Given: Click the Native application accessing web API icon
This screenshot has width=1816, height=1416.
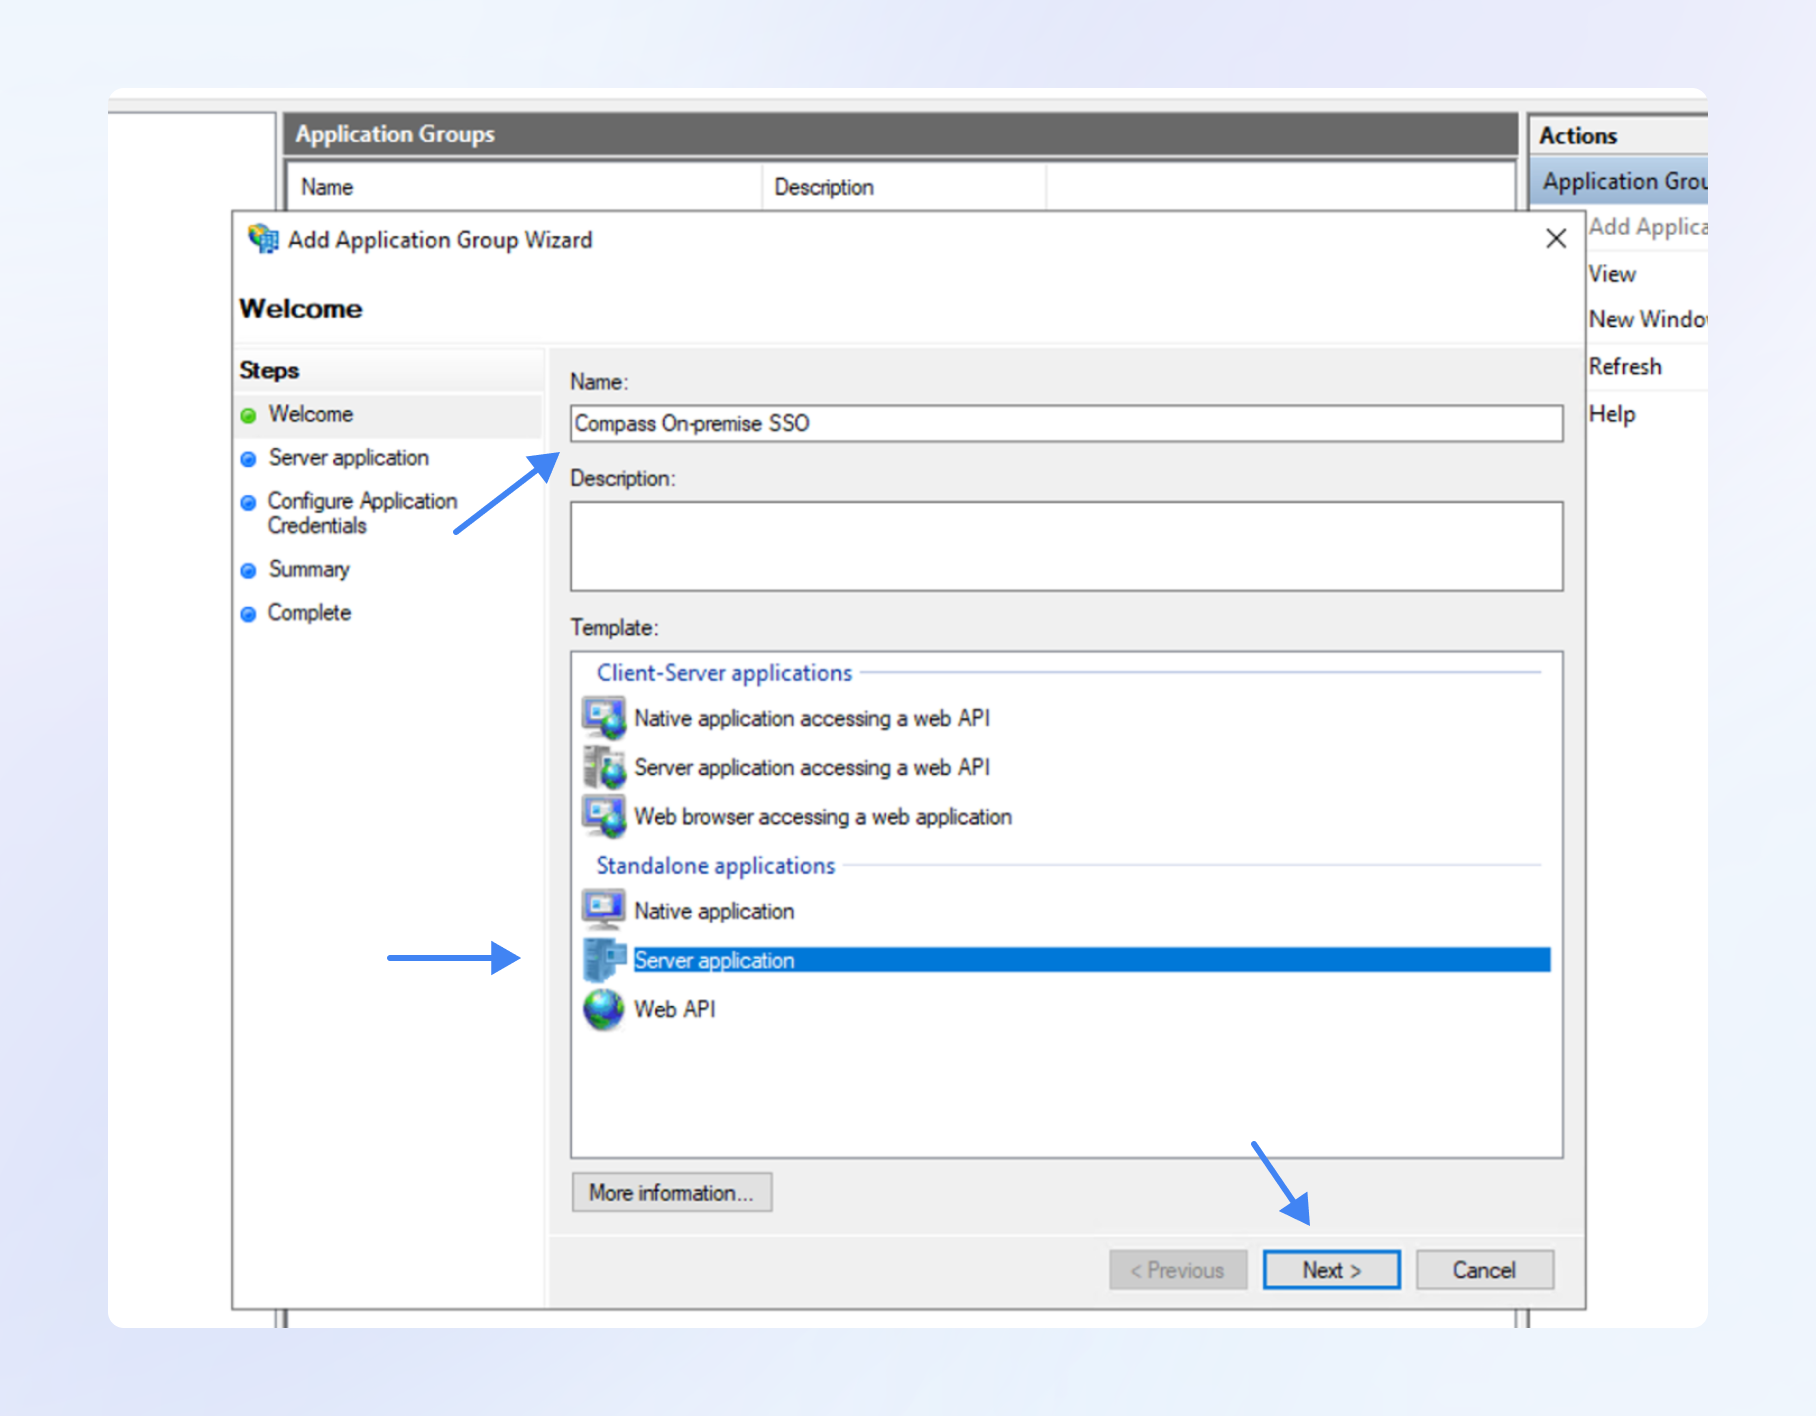Looking at the screenshot, I should [604, 718].
